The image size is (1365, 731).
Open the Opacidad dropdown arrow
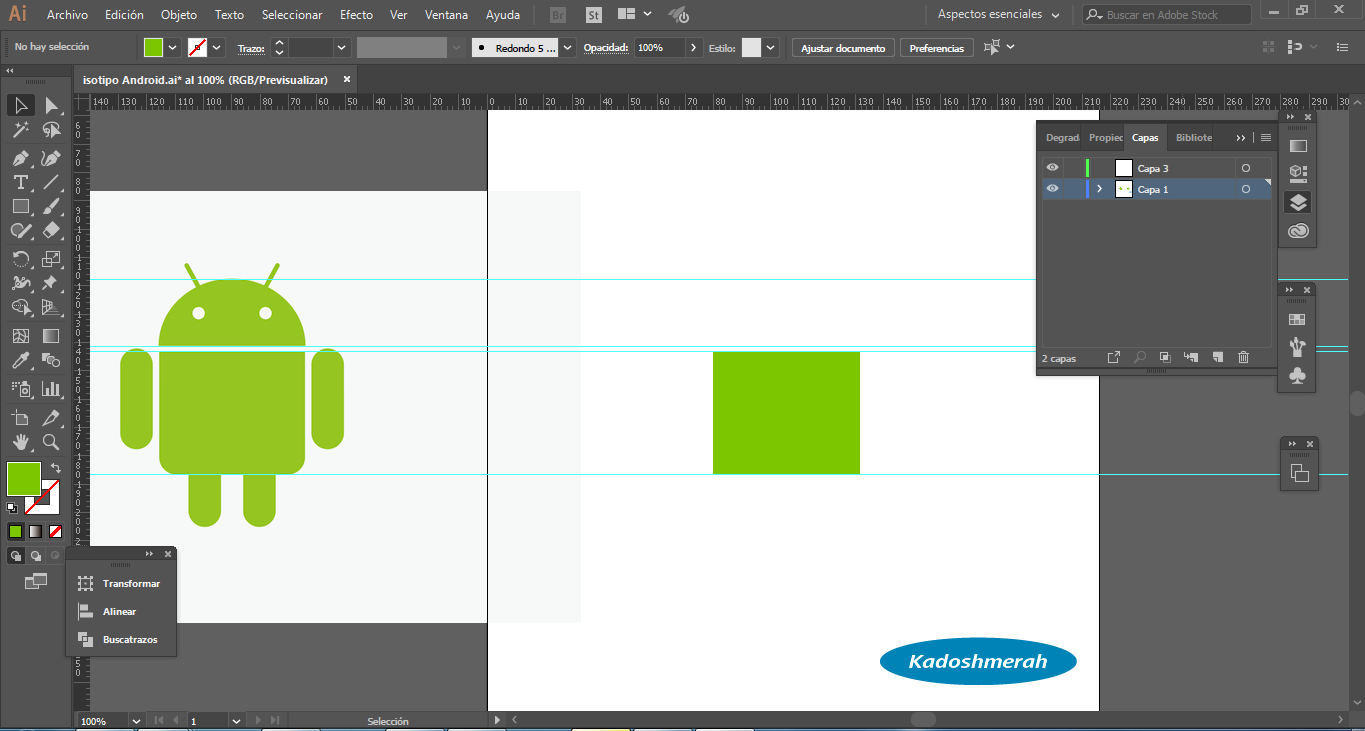(x=694, y=48)
